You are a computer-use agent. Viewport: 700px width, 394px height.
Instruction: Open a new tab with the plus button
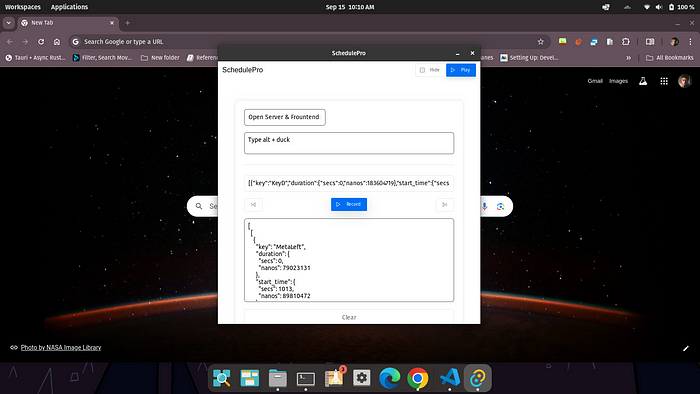[128, 23]
